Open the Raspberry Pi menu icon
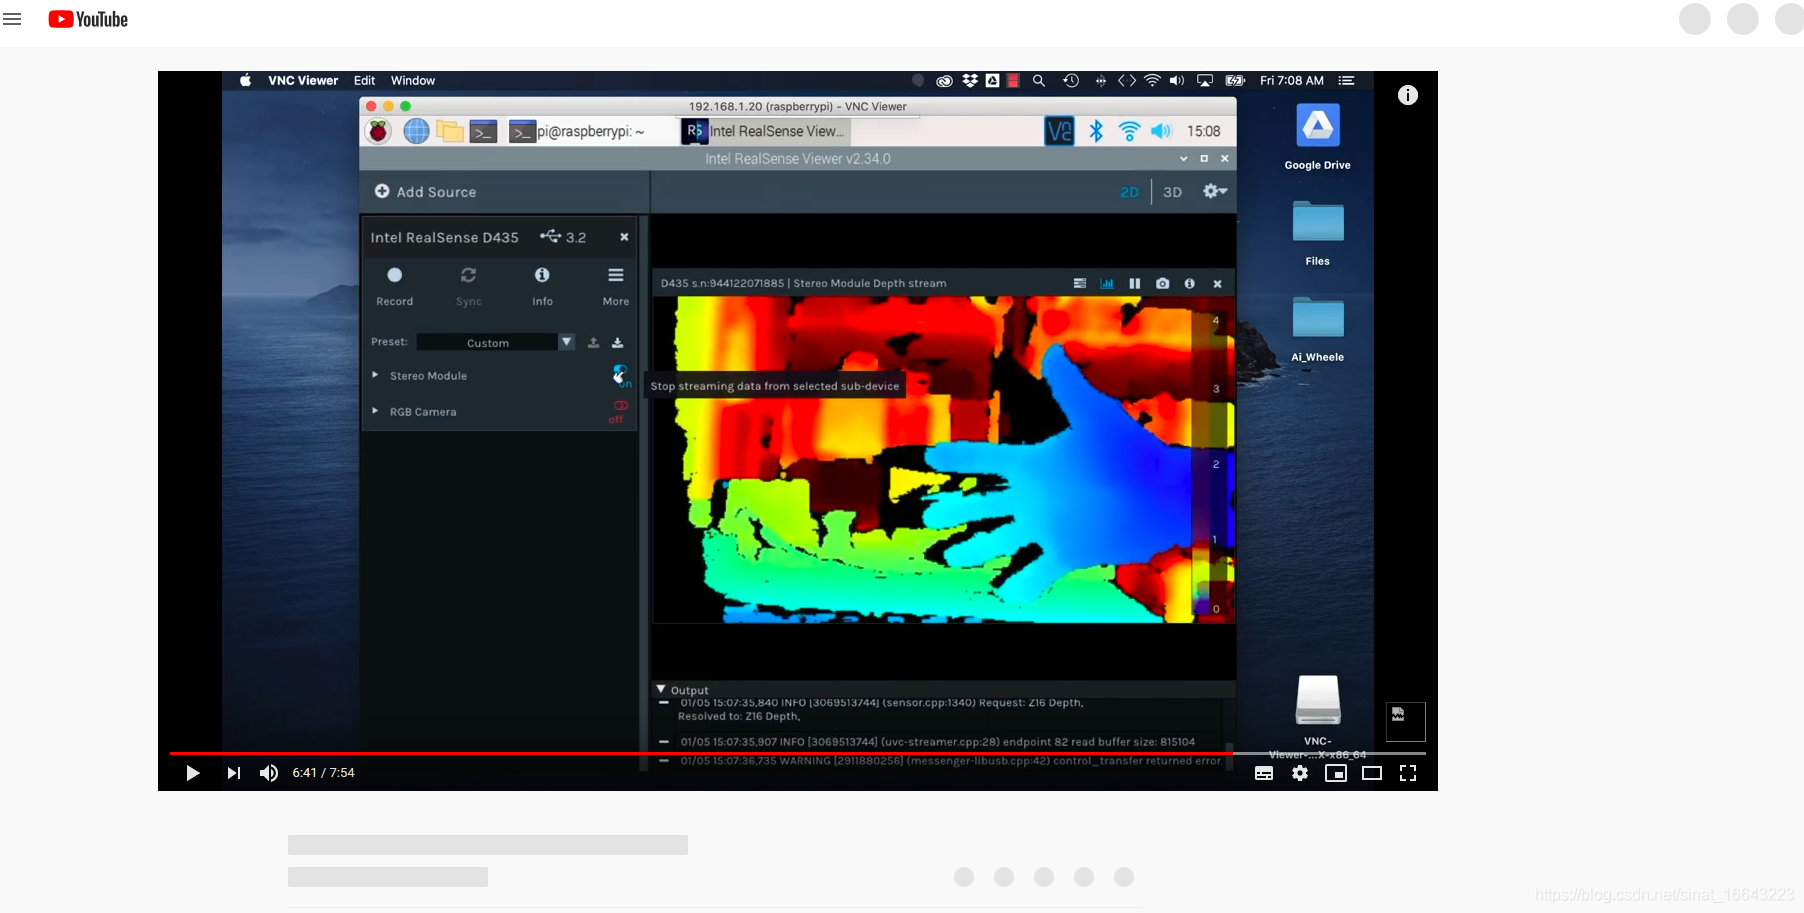Image resolution: width=1804 pixels, height=913 pixels. [x=378, y=131]
